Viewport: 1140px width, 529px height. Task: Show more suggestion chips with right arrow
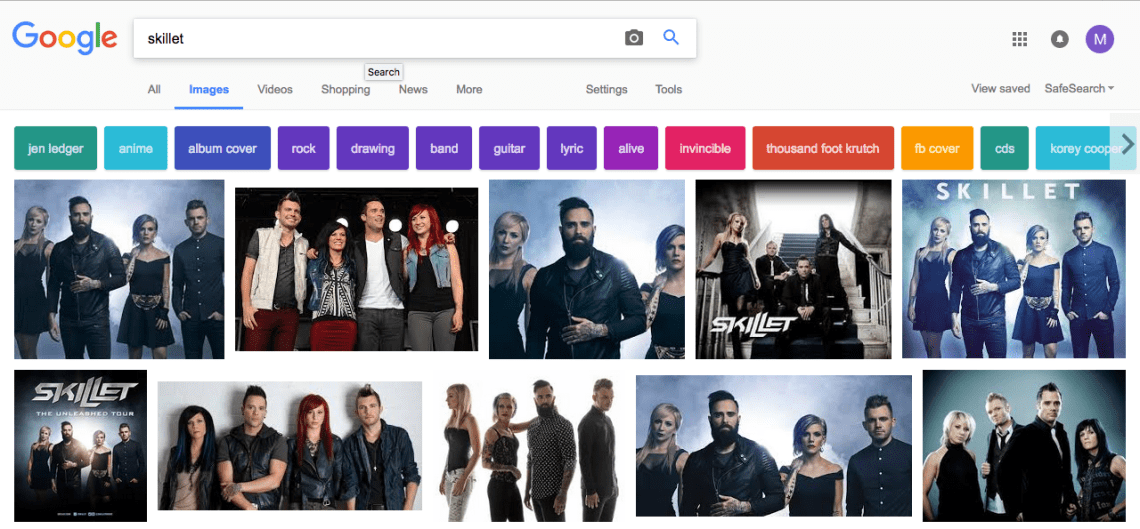pos(1127,144)
